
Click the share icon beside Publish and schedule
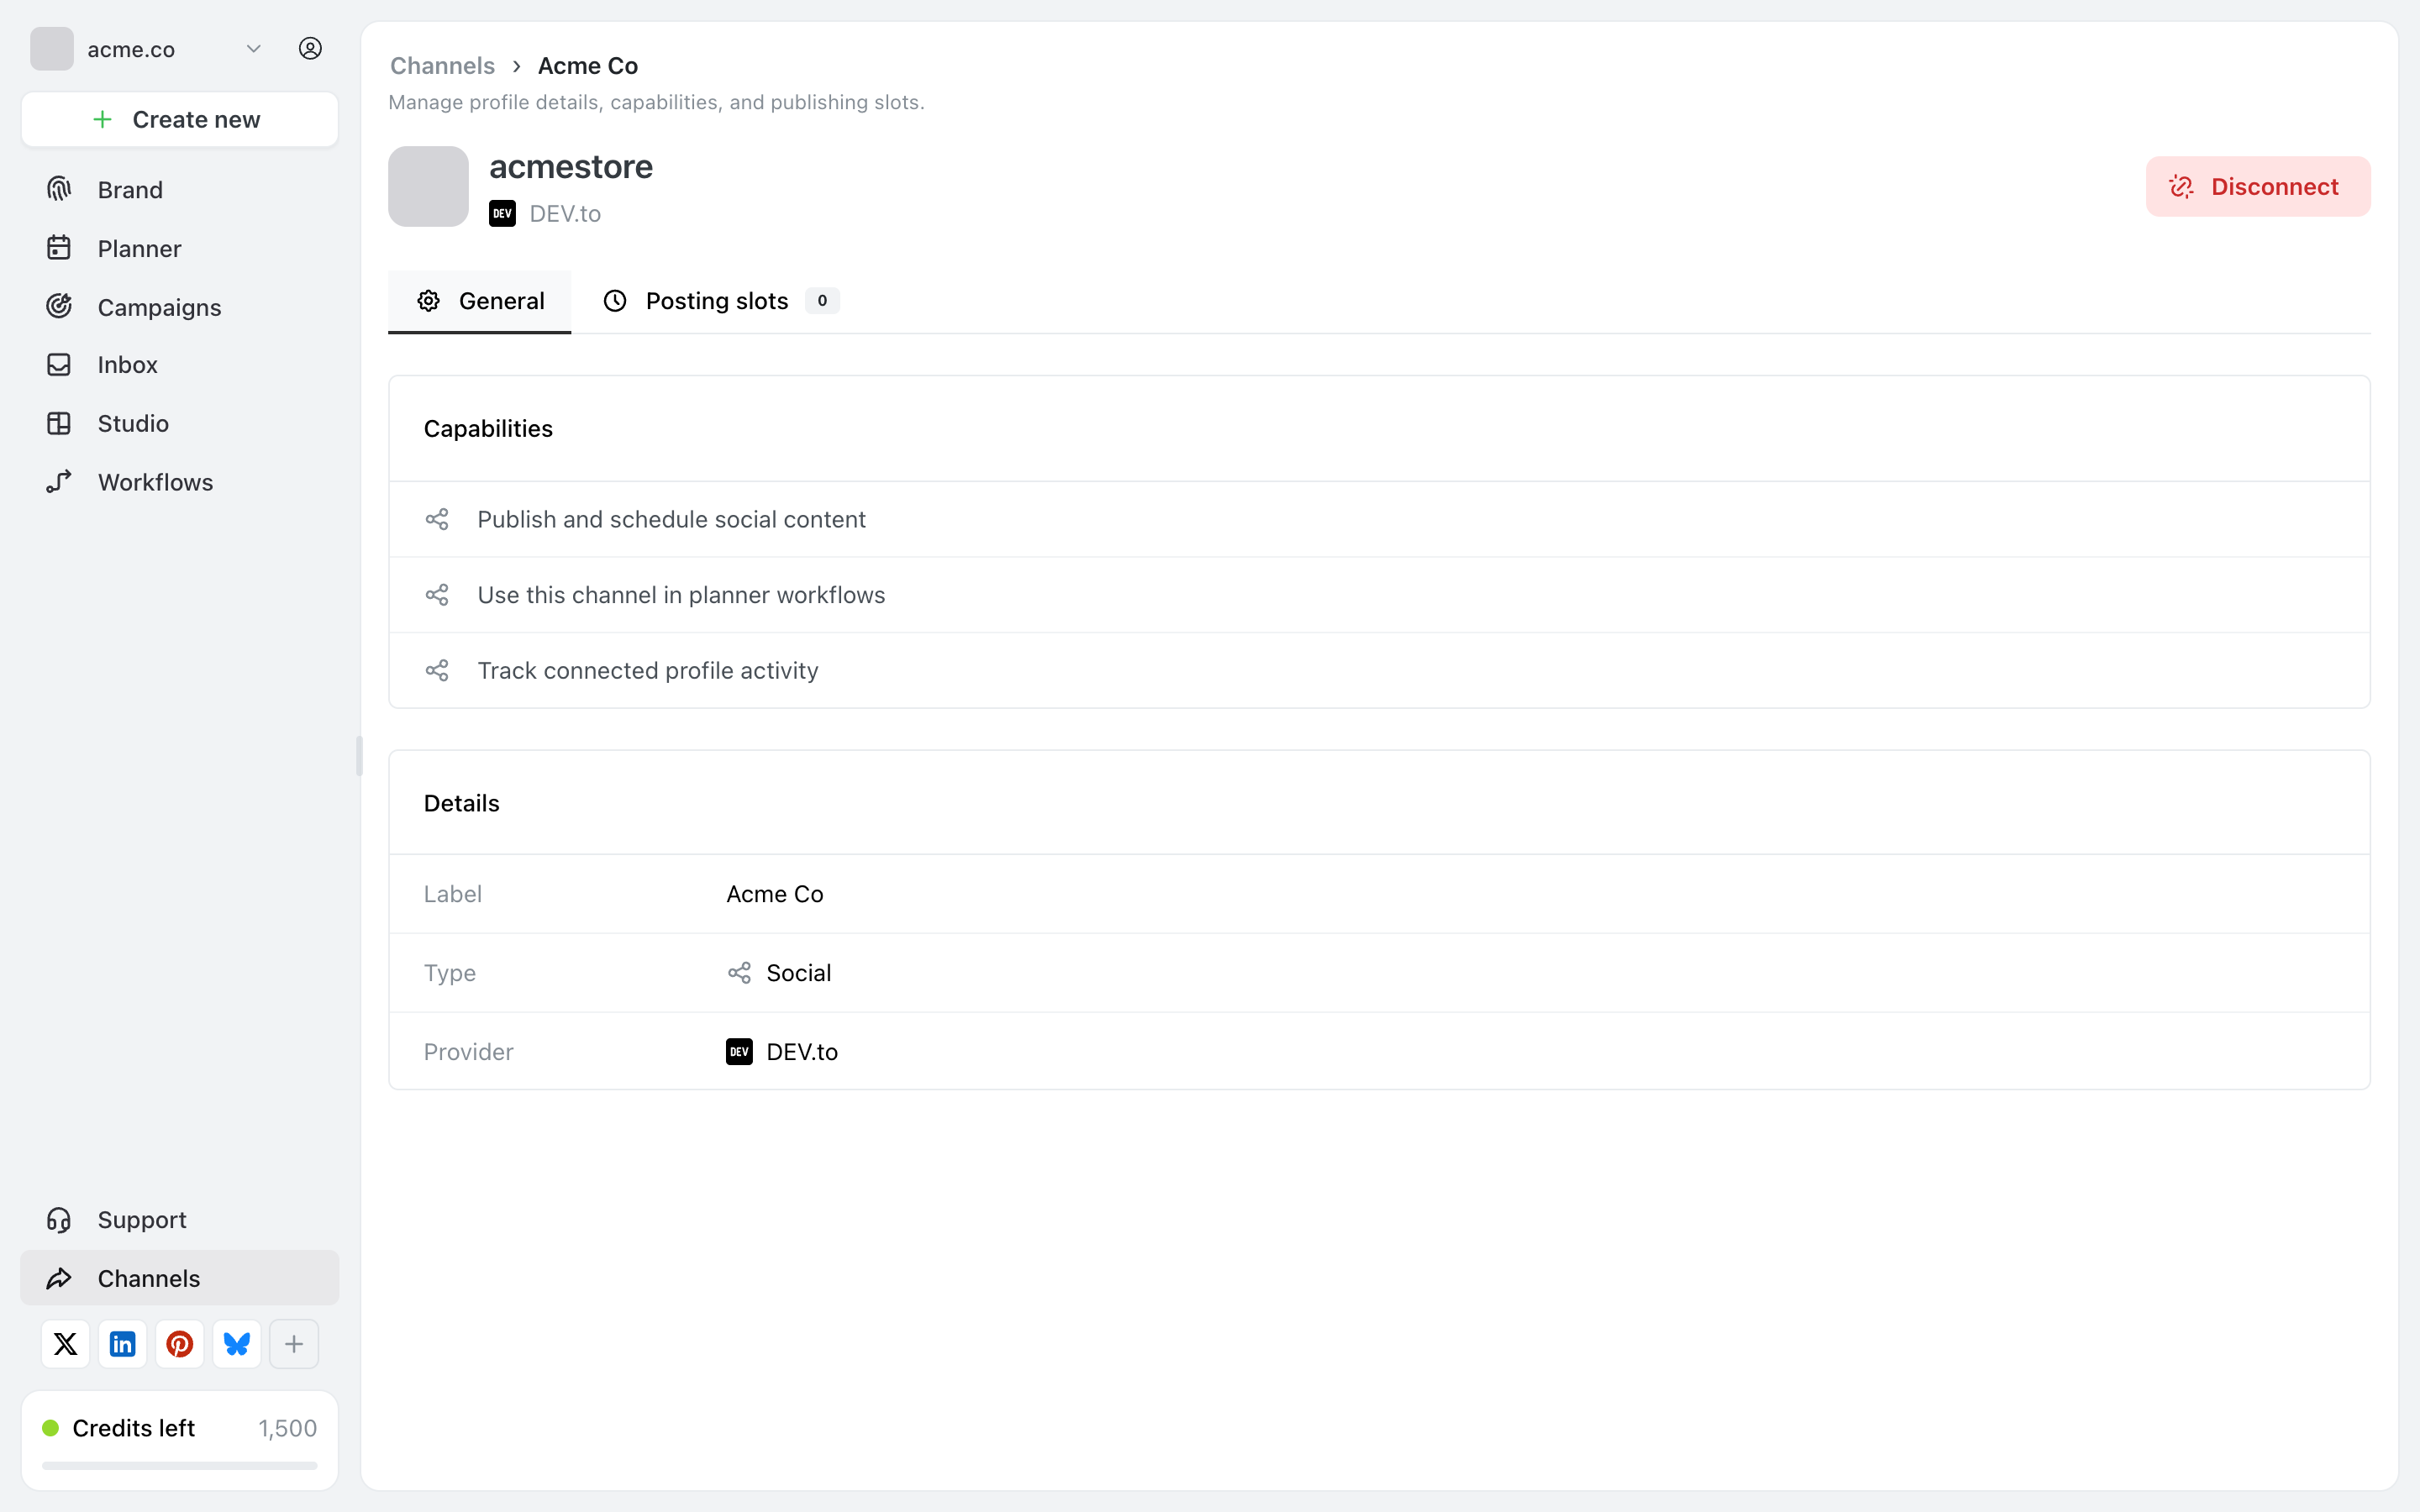tap(437, 520)
